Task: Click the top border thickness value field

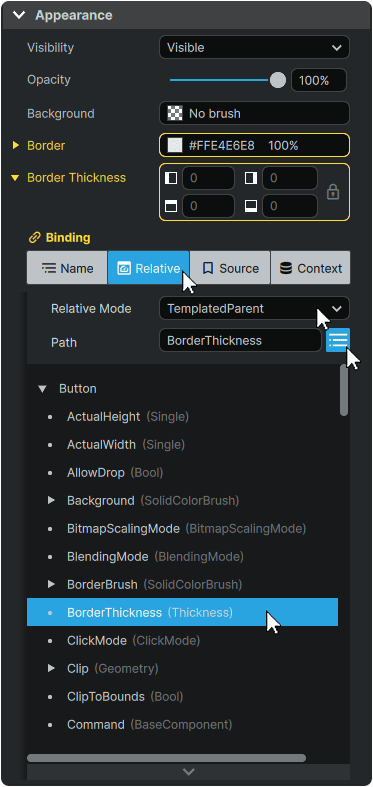Action: pos(208,206)
